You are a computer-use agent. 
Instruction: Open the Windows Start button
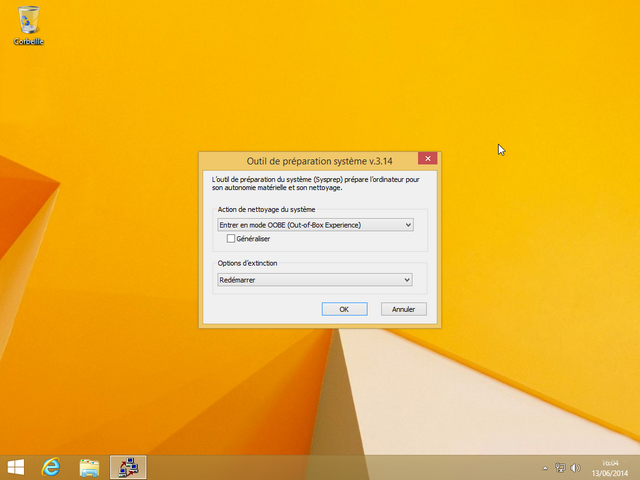(x=16, y=467)
